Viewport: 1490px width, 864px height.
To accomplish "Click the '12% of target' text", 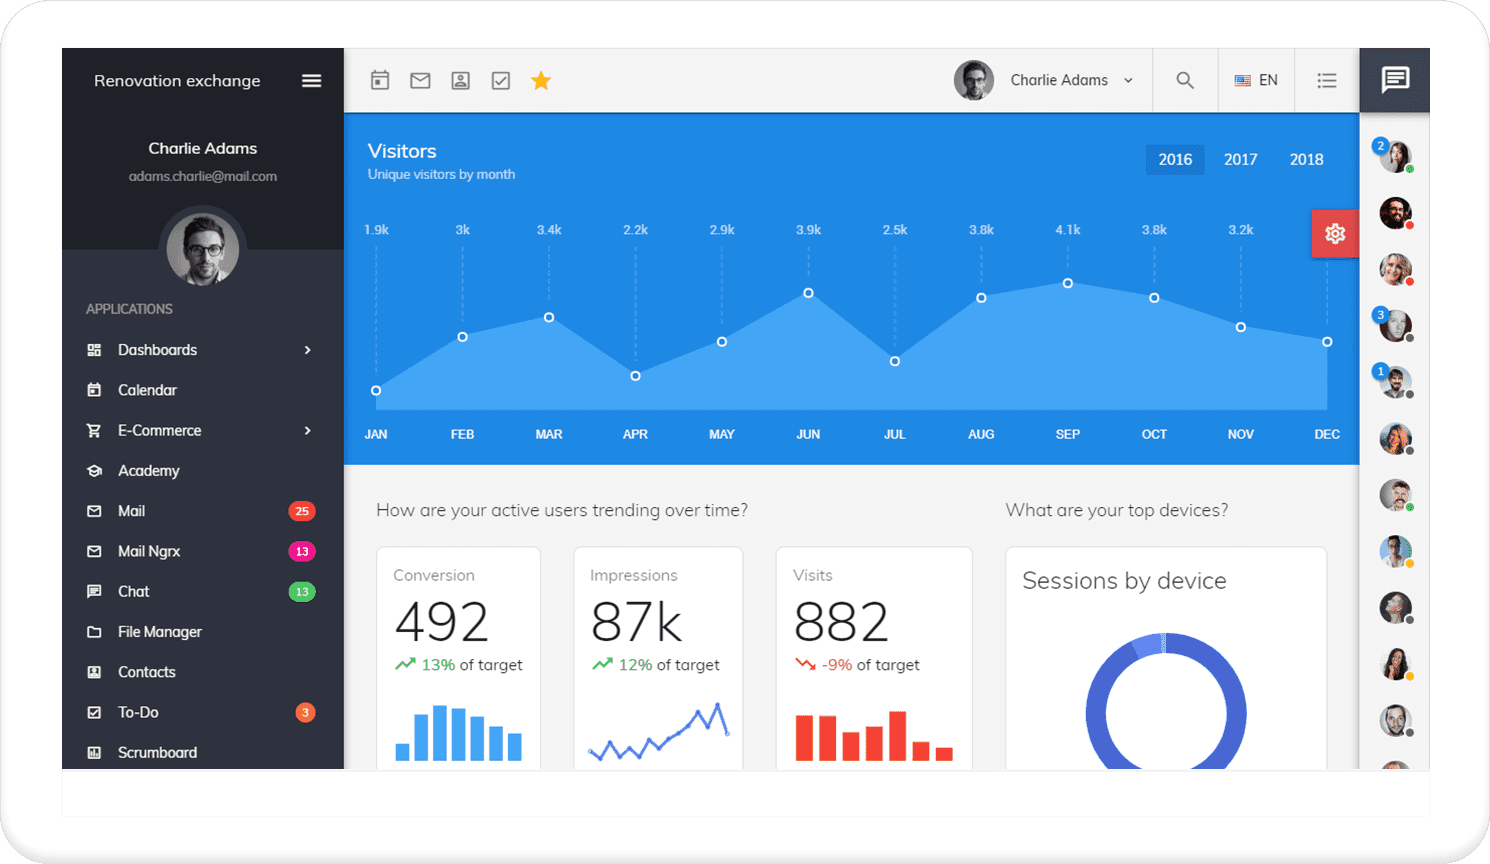I will (x=669, y=665).
